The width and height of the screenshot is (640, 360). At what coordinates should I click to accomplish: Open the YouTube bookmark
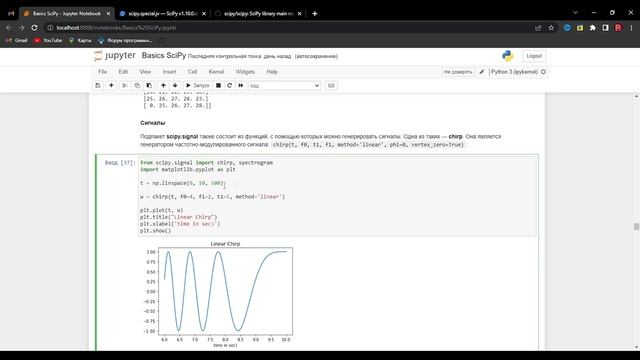click(x=48, y=40)
